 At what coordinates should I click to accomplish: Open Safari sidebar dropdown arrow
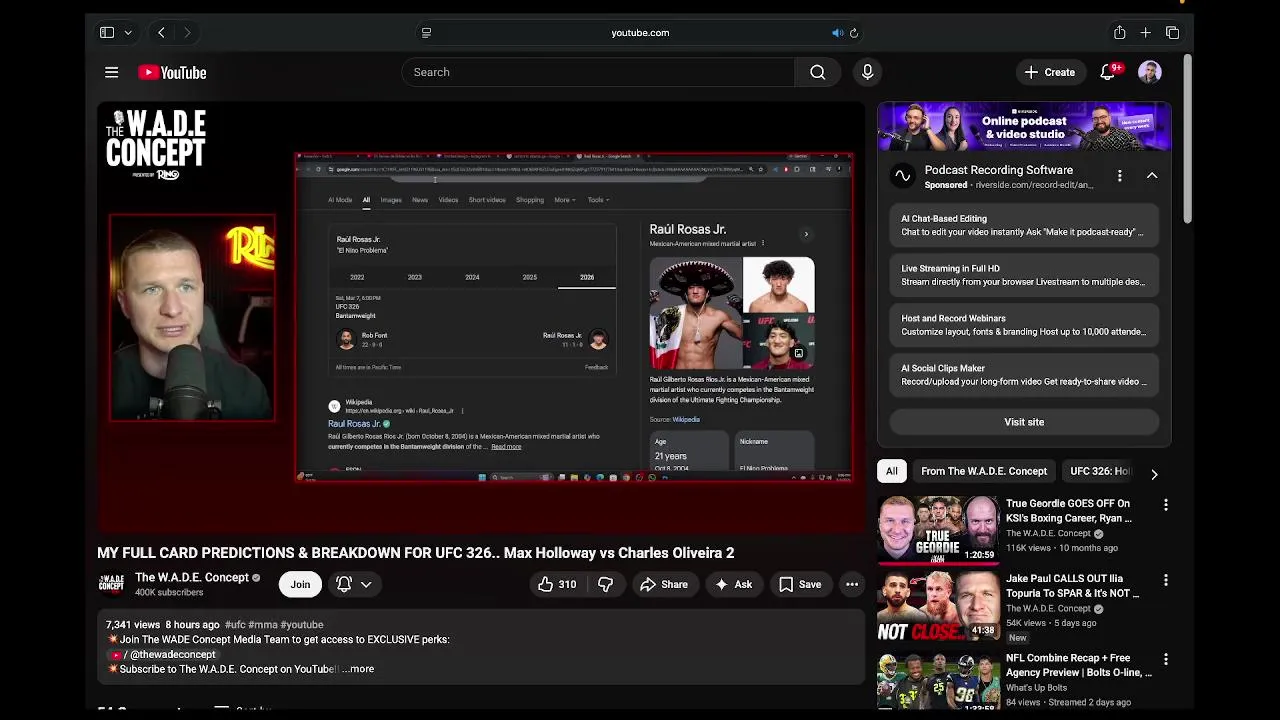click(x=128, y=32)
